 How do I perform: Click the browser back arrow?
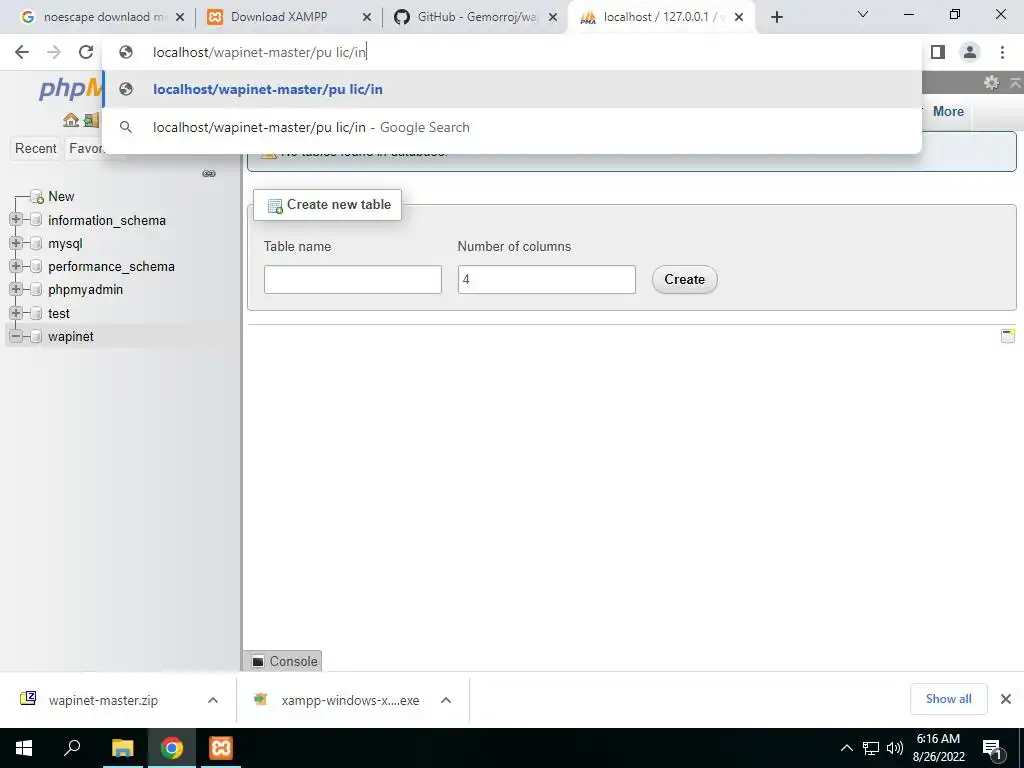pos(22,52)
